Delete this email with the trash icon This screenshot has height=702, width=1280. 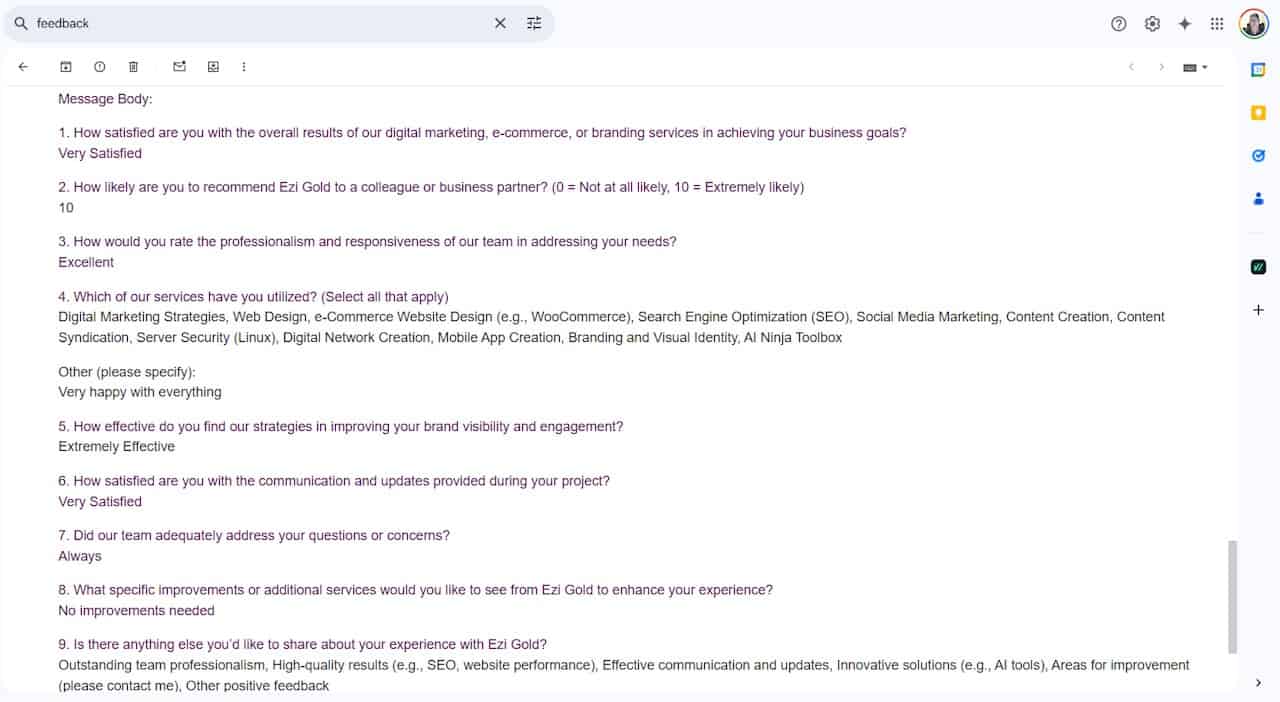(x=133, y=67)
